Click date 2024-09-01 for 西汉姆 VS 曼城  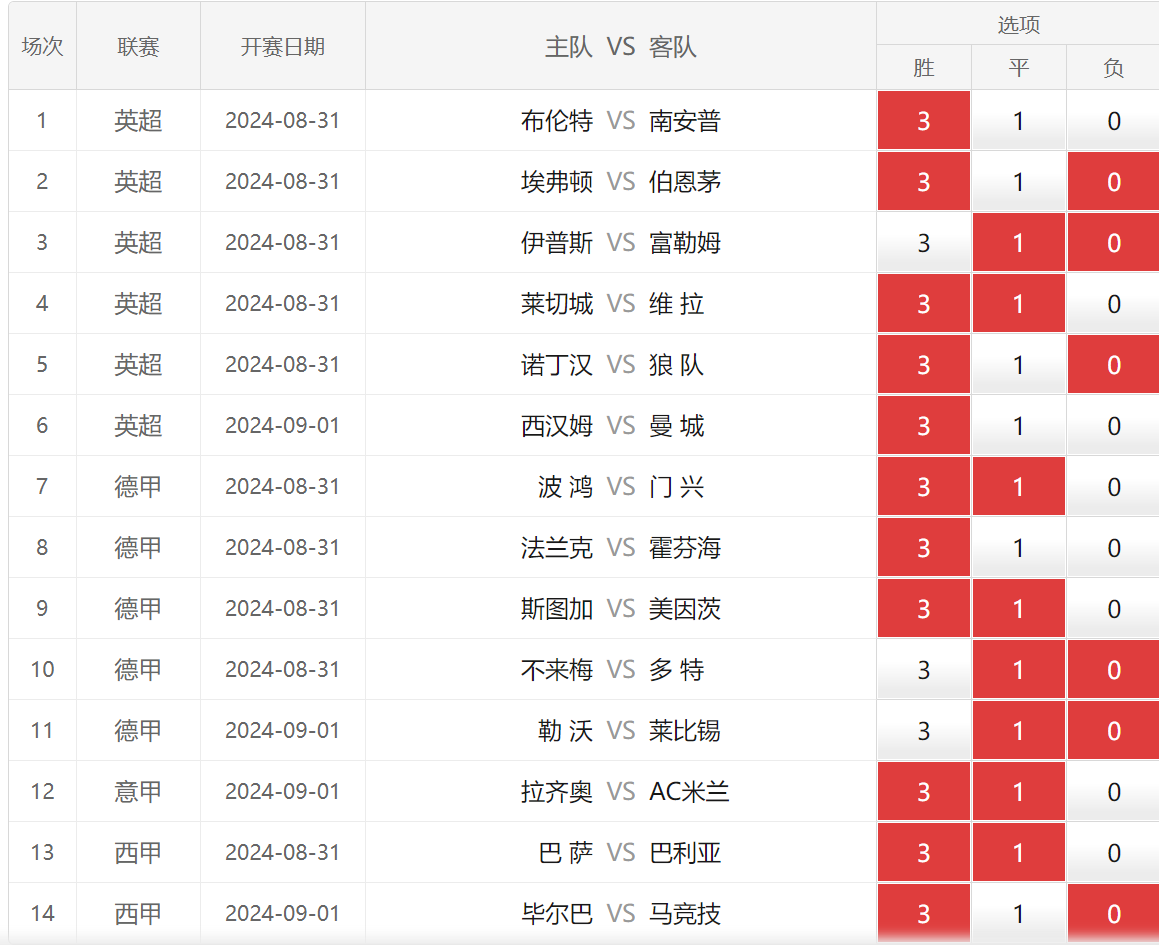(282, 425)
